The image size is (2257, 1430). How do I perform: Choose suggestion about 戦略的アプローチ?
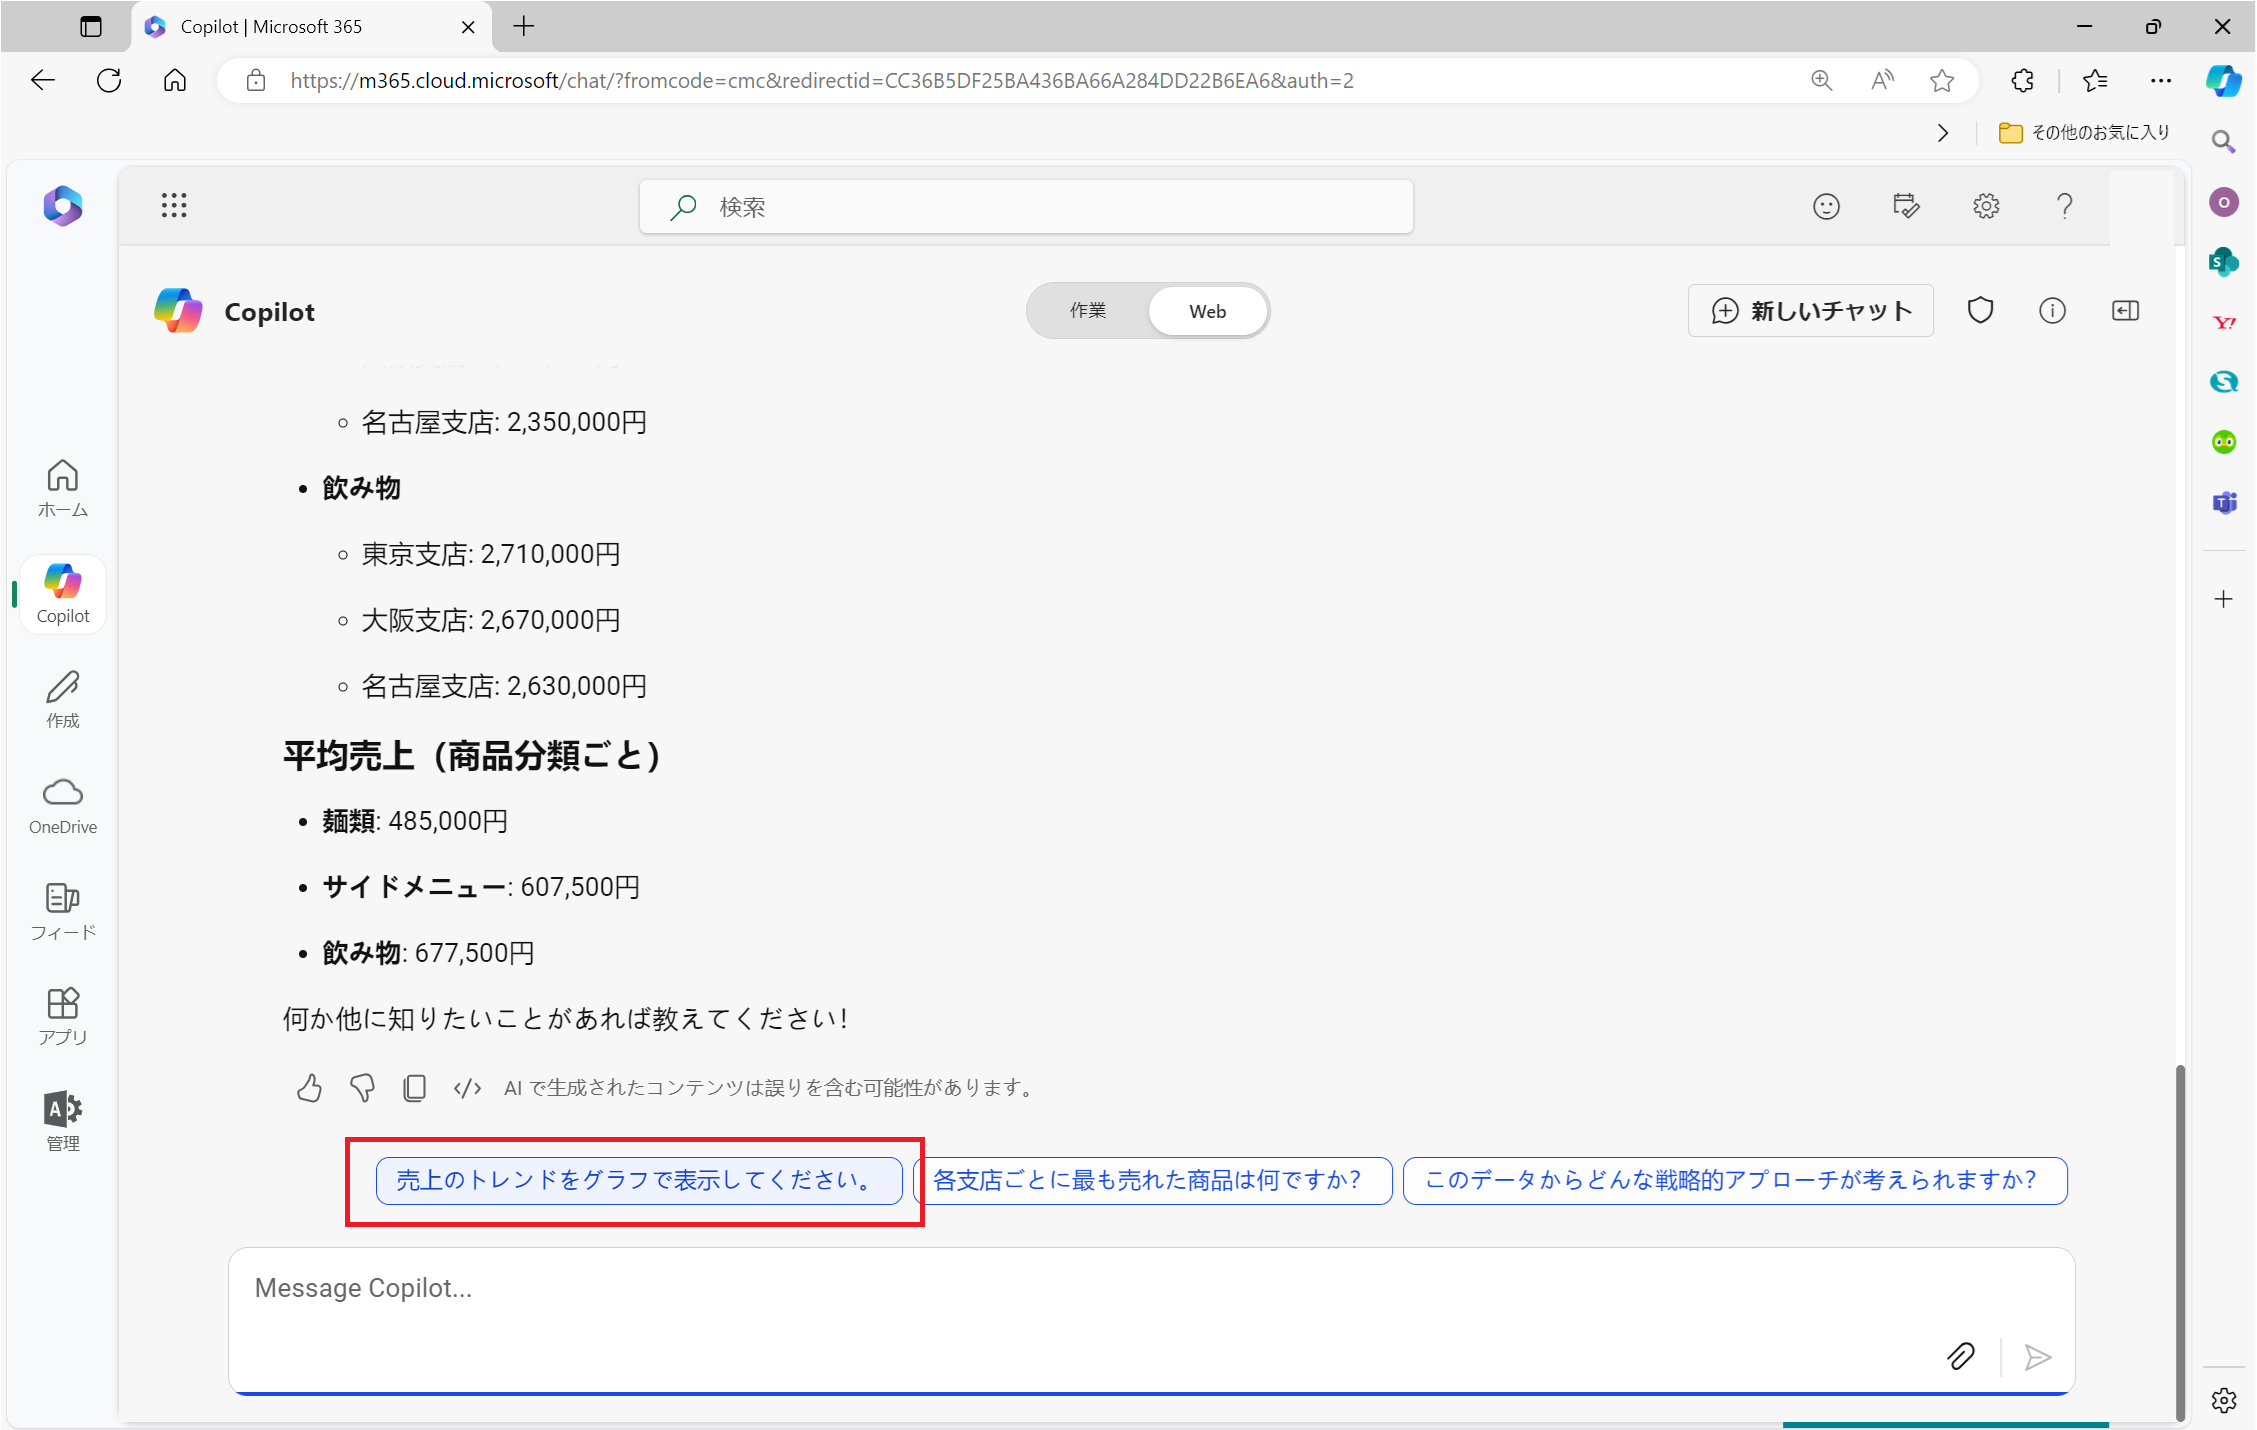pos(1735,1181)
